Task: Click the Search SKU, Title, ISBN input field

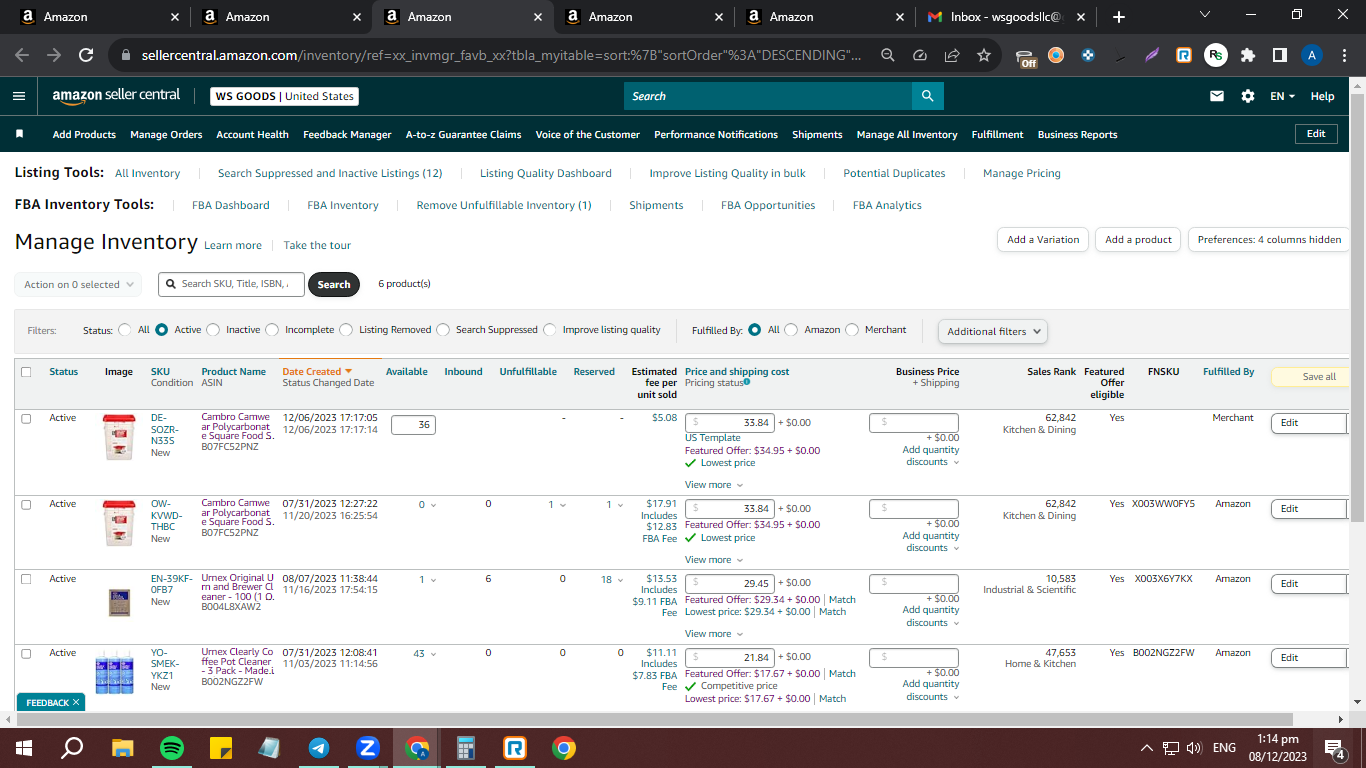Action: point(232,284)
